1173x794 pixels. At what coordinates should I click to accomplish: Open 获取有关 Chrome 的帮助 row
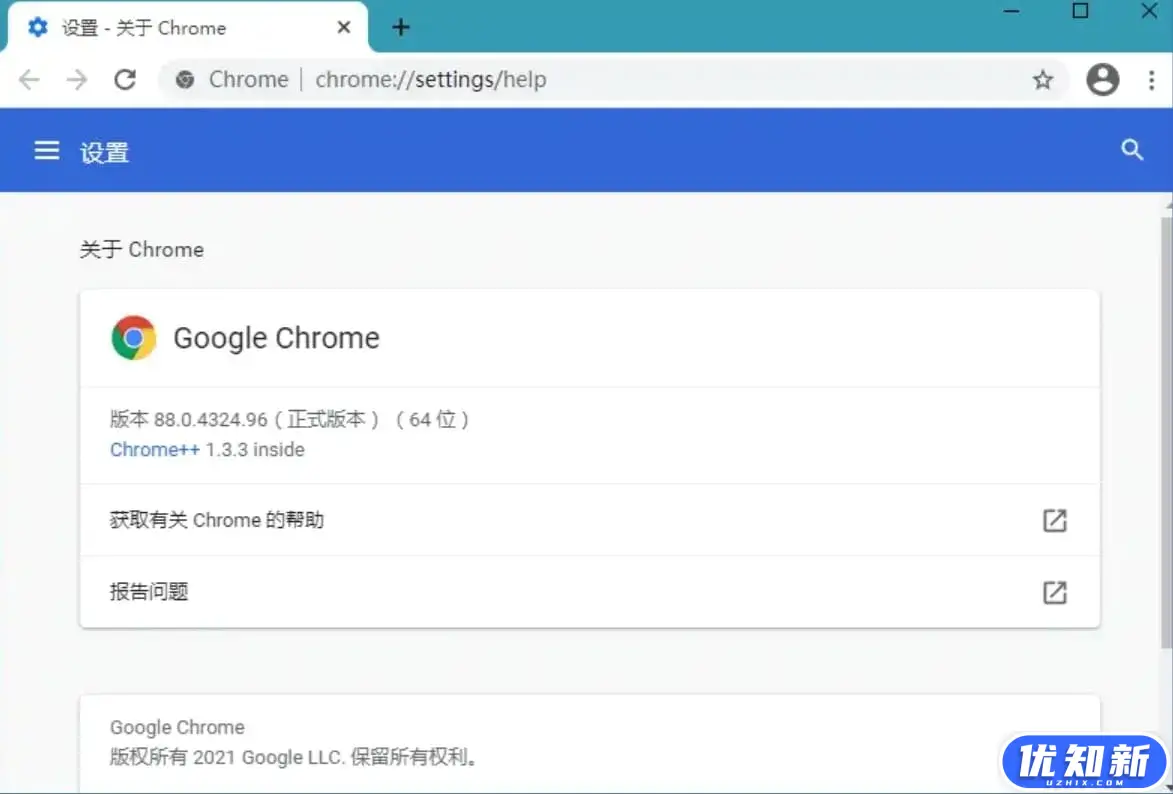point(217,520)
